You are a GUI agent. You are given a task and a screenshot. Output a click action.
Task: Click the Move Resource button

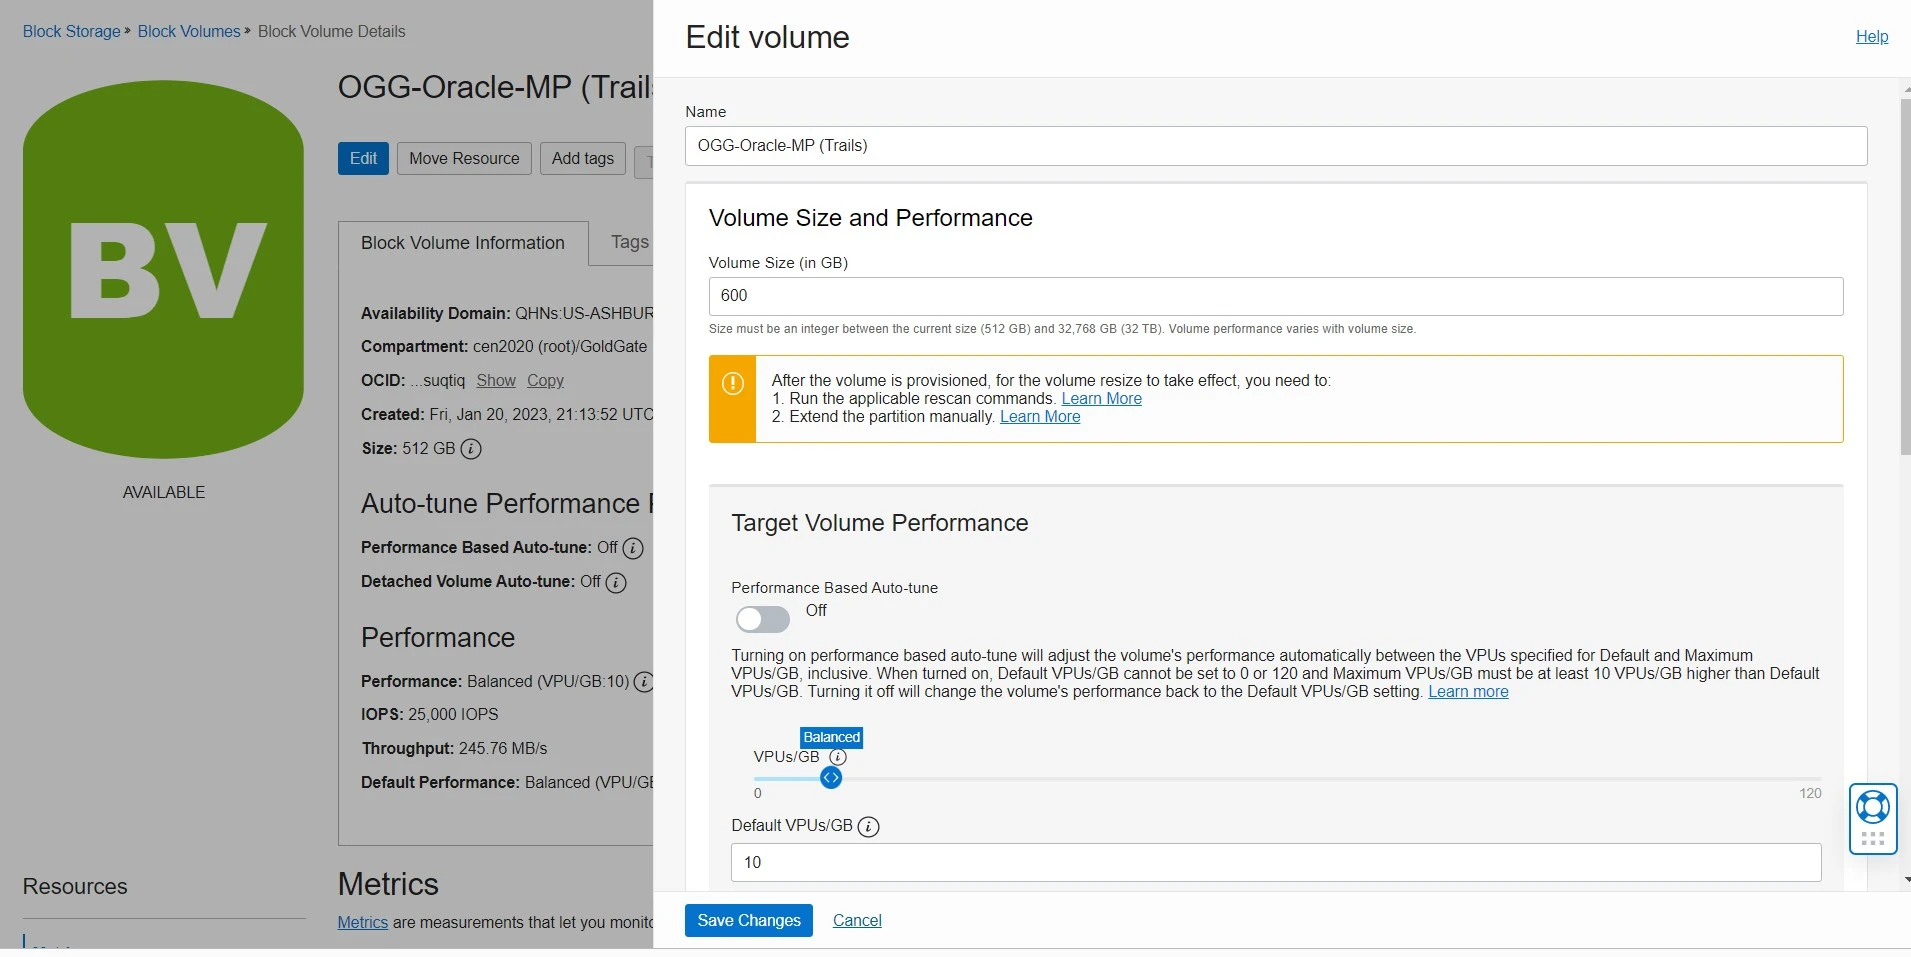pos(463,158)
